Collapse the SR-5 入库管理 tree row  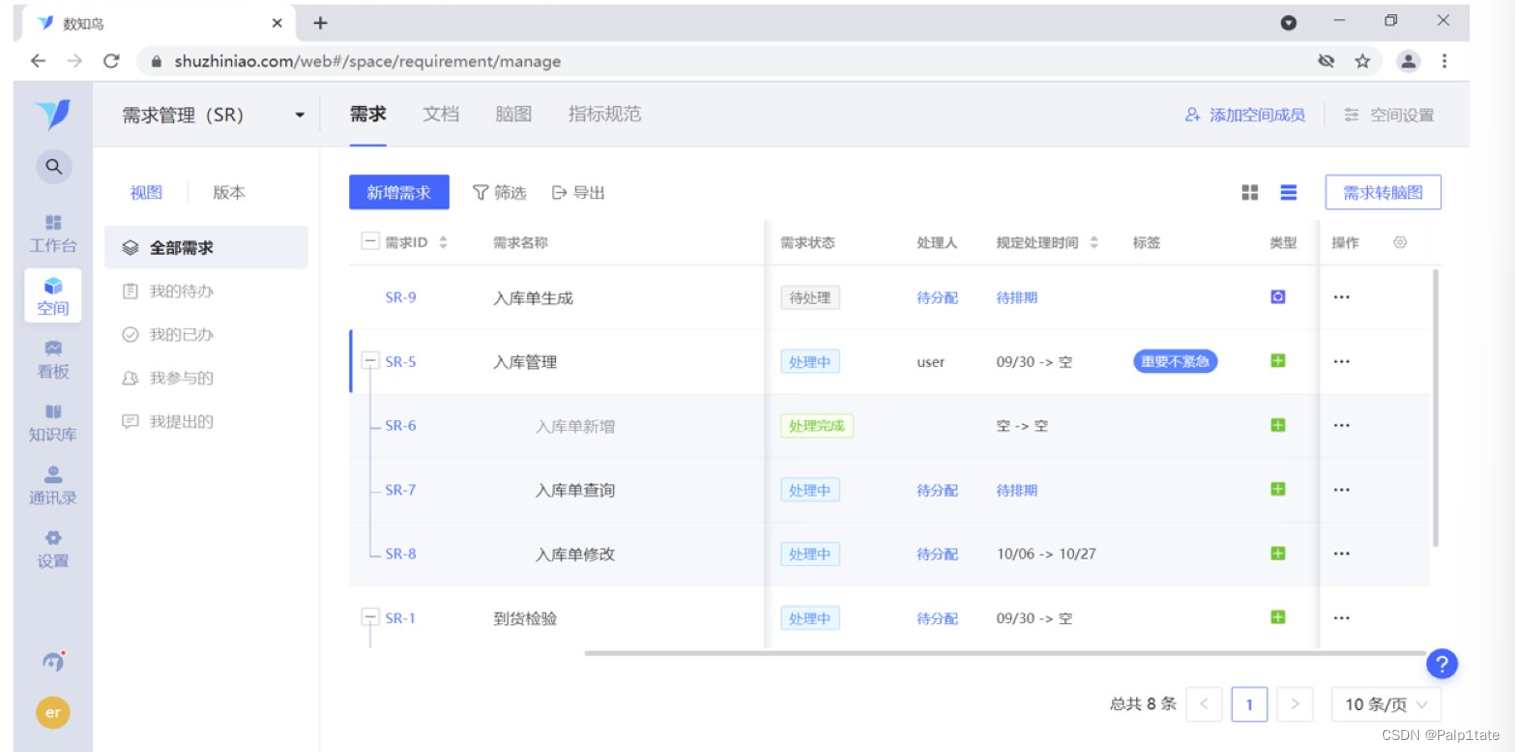tap(370, 361)
